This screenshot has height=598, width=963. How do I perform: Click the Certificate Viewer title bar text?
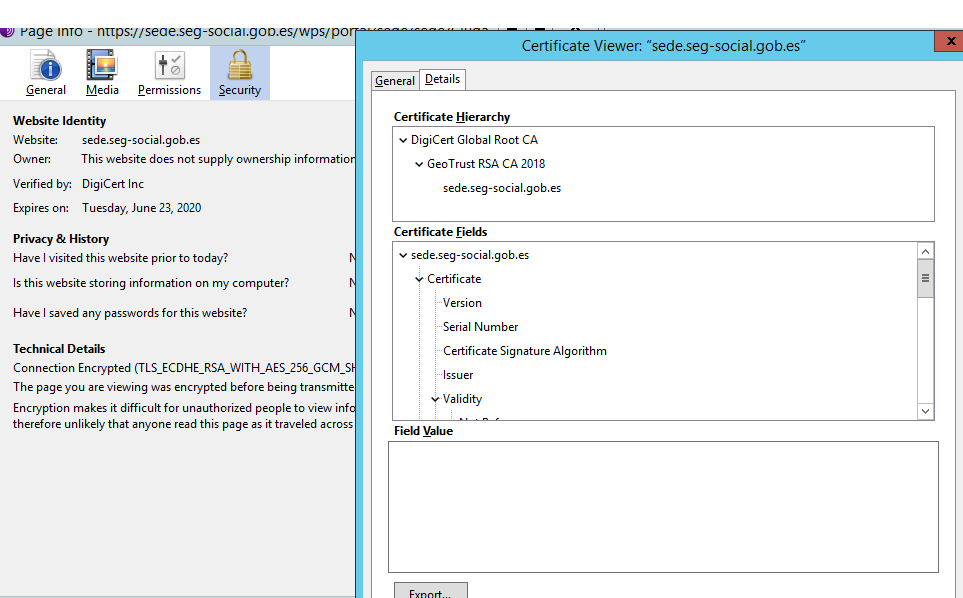pos(663,46)
